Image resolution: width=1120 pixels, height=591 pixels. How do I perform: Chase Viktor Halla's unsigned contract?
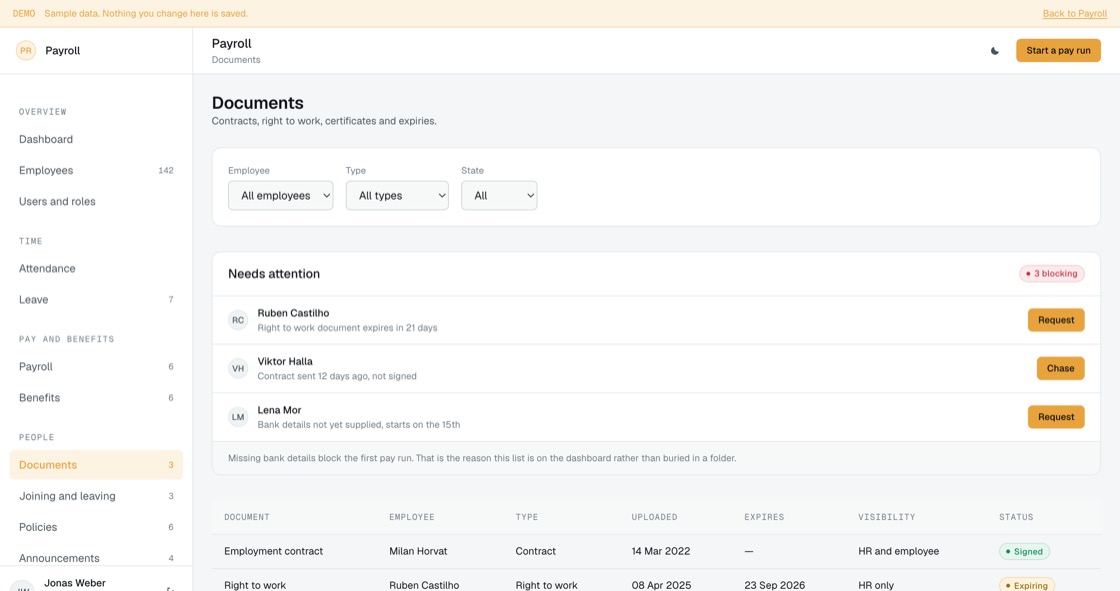pyautogui.click(x=1060, y=369)
